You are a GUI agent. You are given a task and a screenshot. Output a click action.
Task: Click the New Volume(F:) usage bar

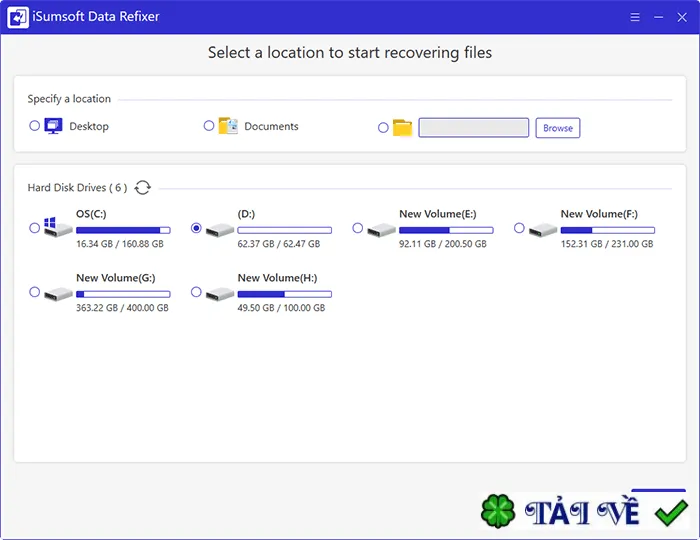(608, 230)
